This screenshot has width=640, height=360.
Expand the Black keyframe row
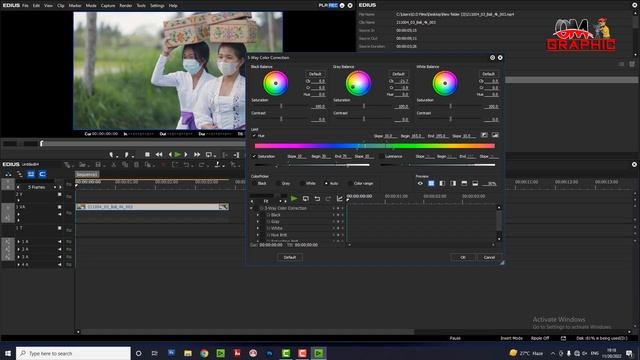(258, 215)
